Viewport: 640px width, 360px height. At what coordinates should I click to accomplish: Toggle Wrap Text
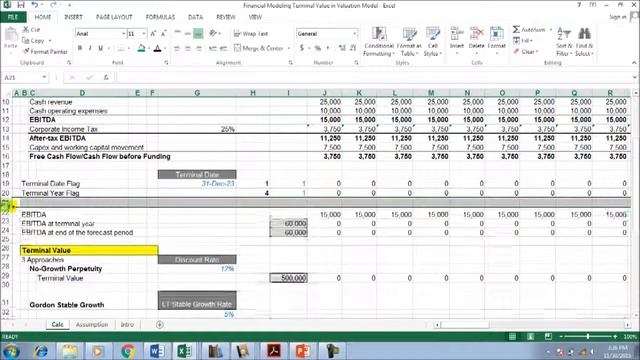(251, 33)
